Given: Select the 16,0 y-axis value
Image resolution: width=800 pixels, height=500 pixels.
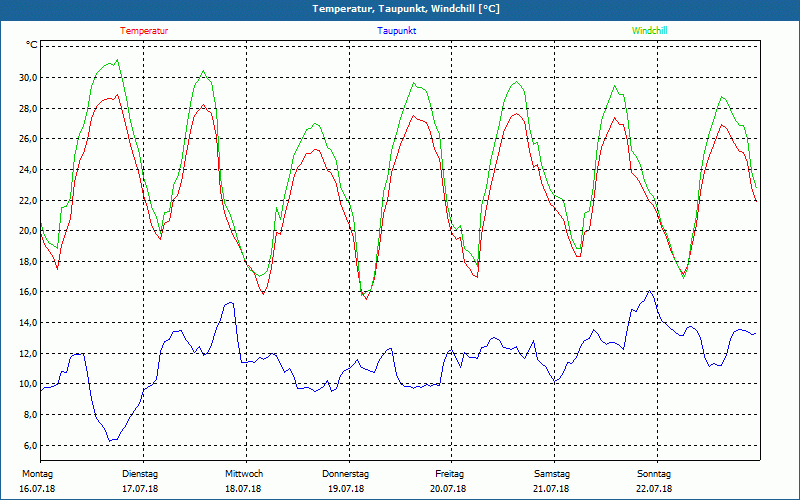Looking at the screenshot, I should (29, 292).
